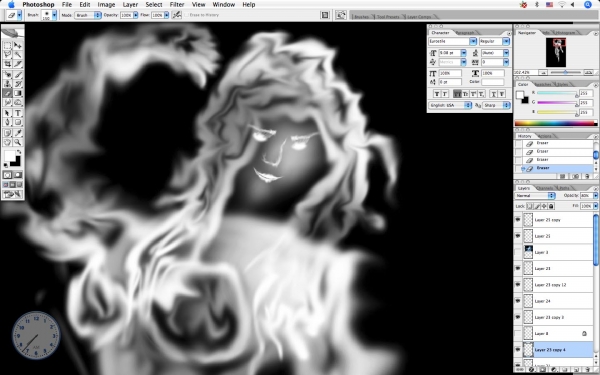
Task: Select the Magic Wand tool
Action: point(18,55)
